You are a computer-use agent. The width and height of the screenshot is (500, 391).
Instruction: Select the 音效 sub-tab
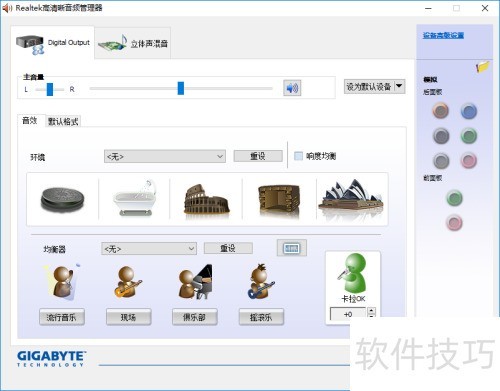[x=30, y=121]
